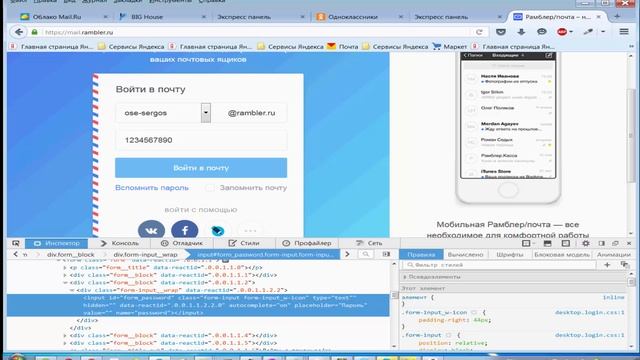The image size is (640, 360).
Task: Click the blue Войти в почту button
Action: tap(201, 168)
